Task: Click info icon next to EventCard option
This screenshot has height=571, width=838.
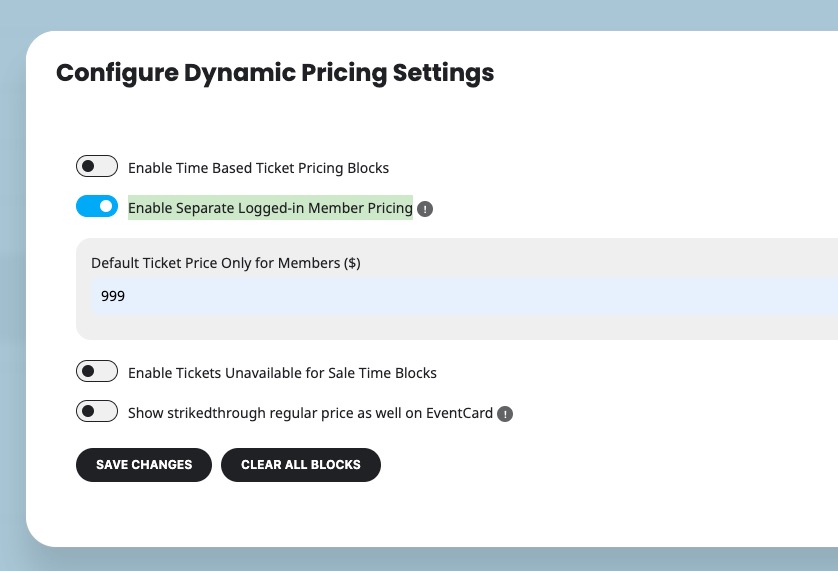Action: 505,414
